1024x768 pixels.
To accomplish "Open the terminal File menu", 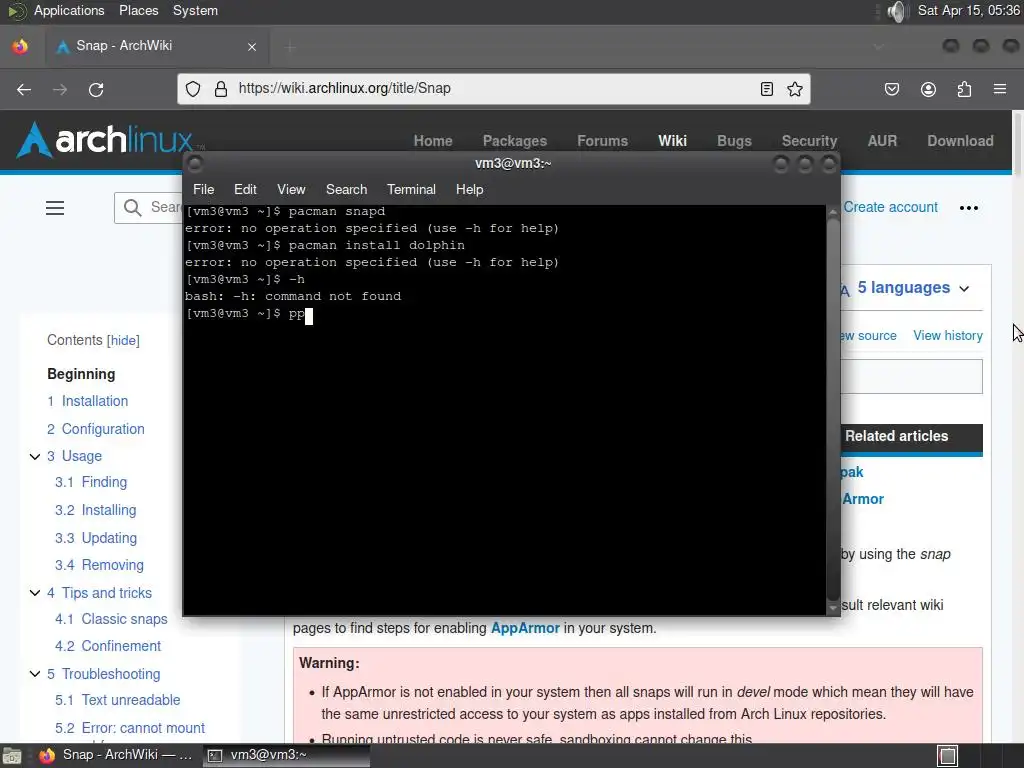I will 203,189.
